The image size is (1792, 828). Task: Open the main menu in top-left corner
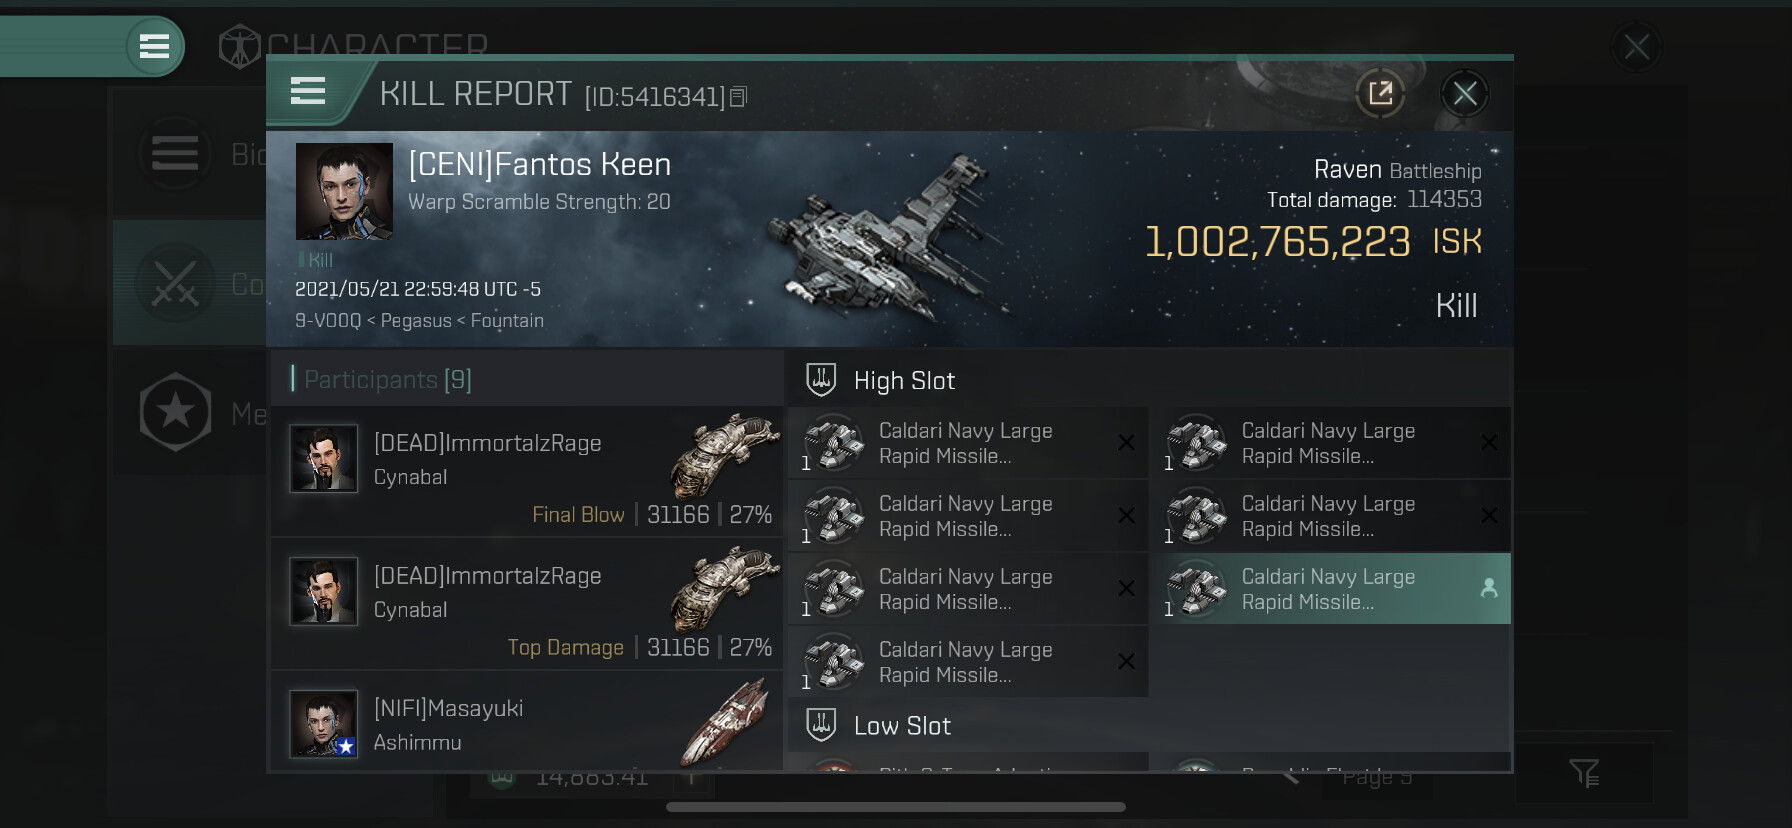coord(154,46)
